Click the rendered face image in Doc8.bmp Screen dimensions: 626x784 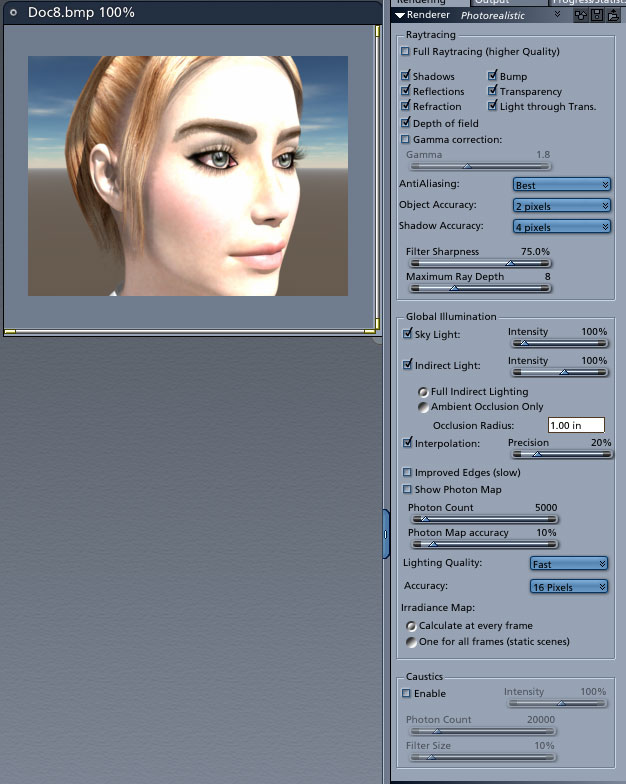188,176
